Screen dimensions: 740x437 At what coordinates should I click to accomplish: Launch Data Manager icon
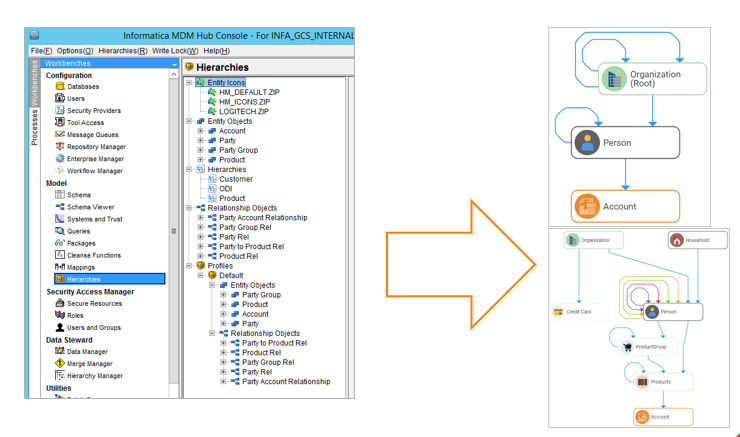pos(60,351)
